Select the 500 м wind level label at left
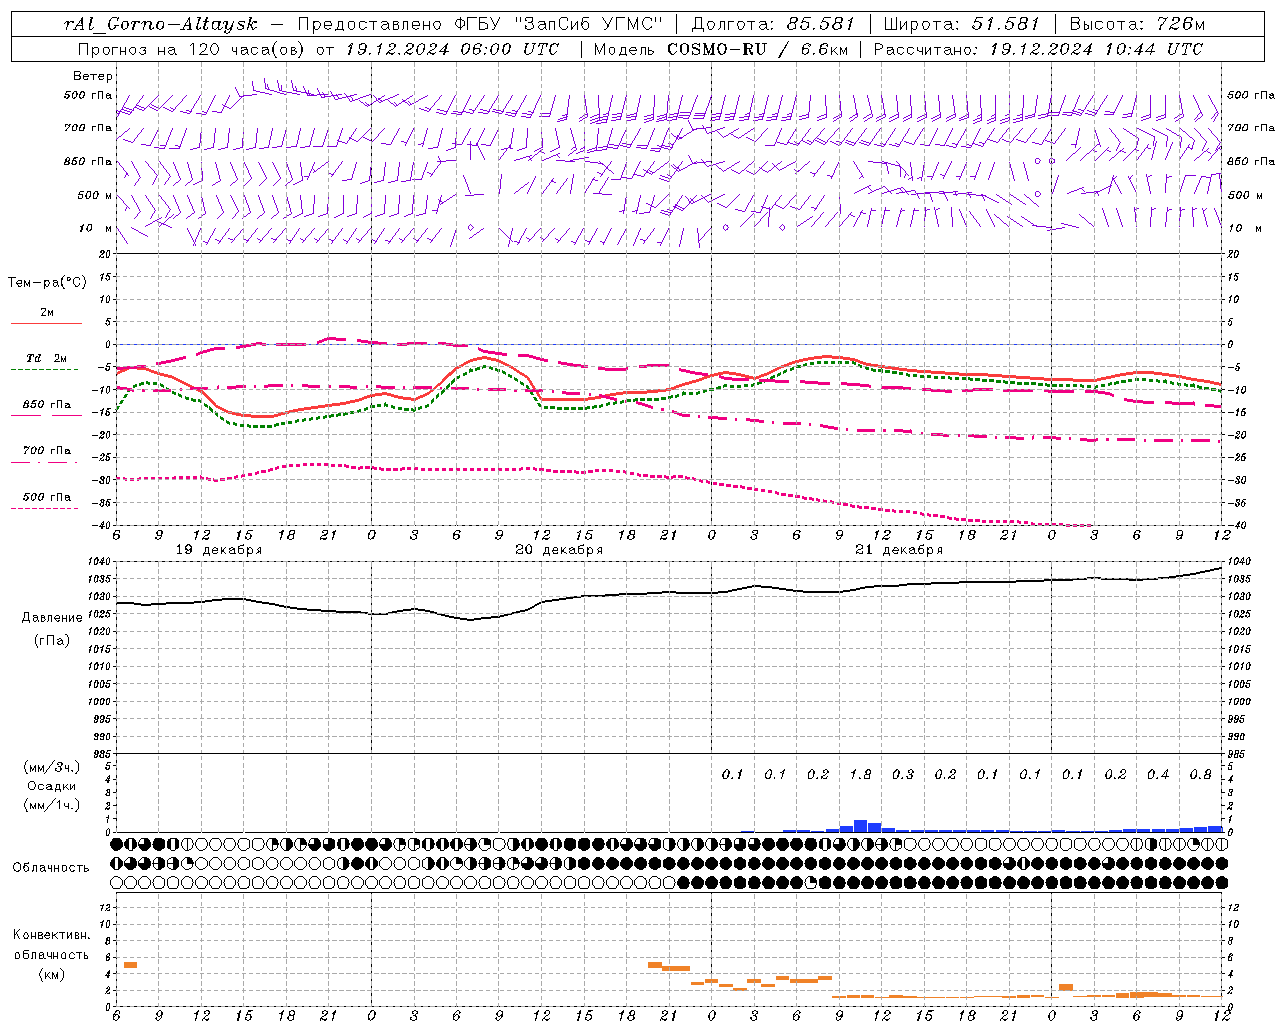This screenshot has width=1280, height=1024. (95, 195)
